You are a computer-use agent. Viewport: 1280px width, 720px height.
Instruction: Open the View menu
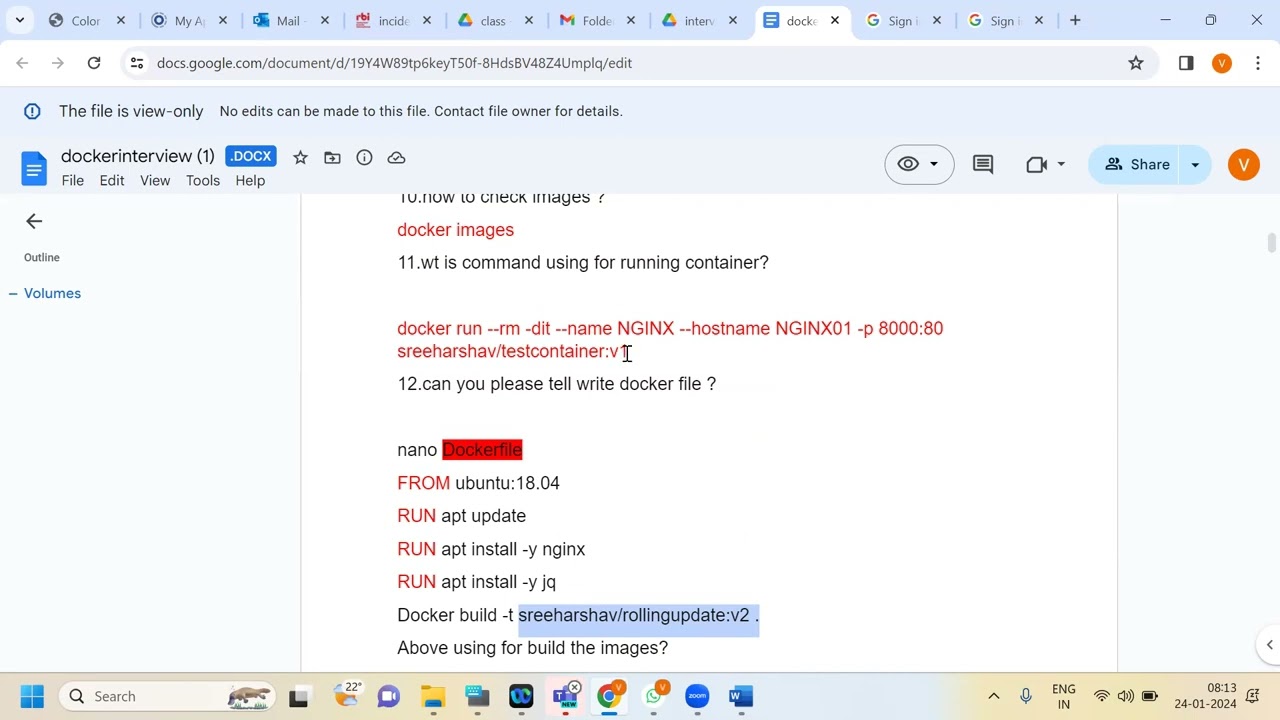pyautogui.click(x=155, y=180)
